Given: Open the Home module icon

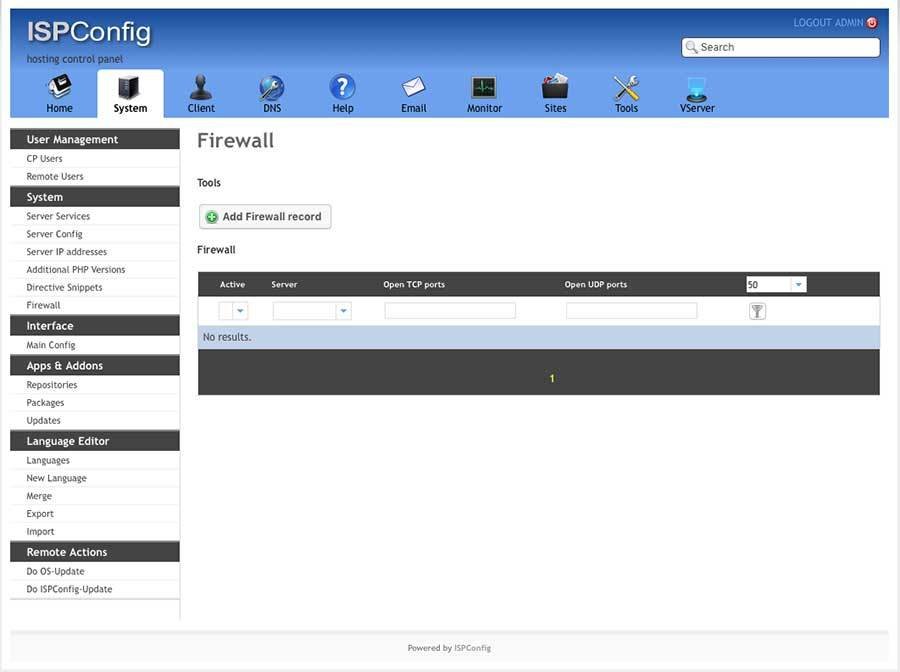Looking at the screenshot, I should [59, 87].
